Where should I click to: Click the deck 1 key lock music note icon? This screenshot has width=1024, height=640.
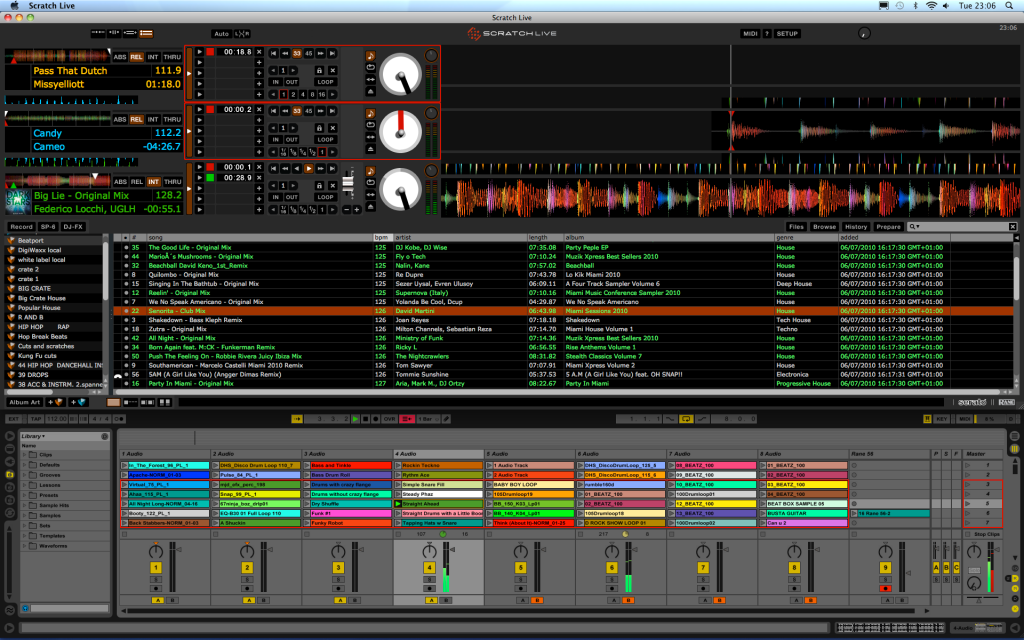(x=370, y=56)
